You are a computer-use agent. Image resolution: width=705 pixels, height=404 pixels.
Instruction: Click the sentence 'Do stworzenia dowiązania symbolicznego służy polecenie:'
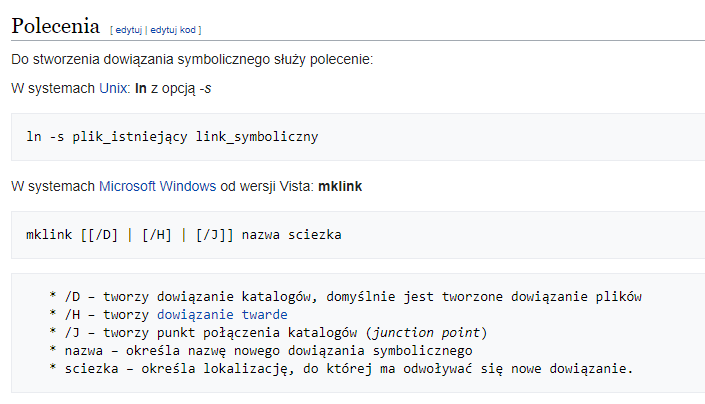click(x=192, y=59)
